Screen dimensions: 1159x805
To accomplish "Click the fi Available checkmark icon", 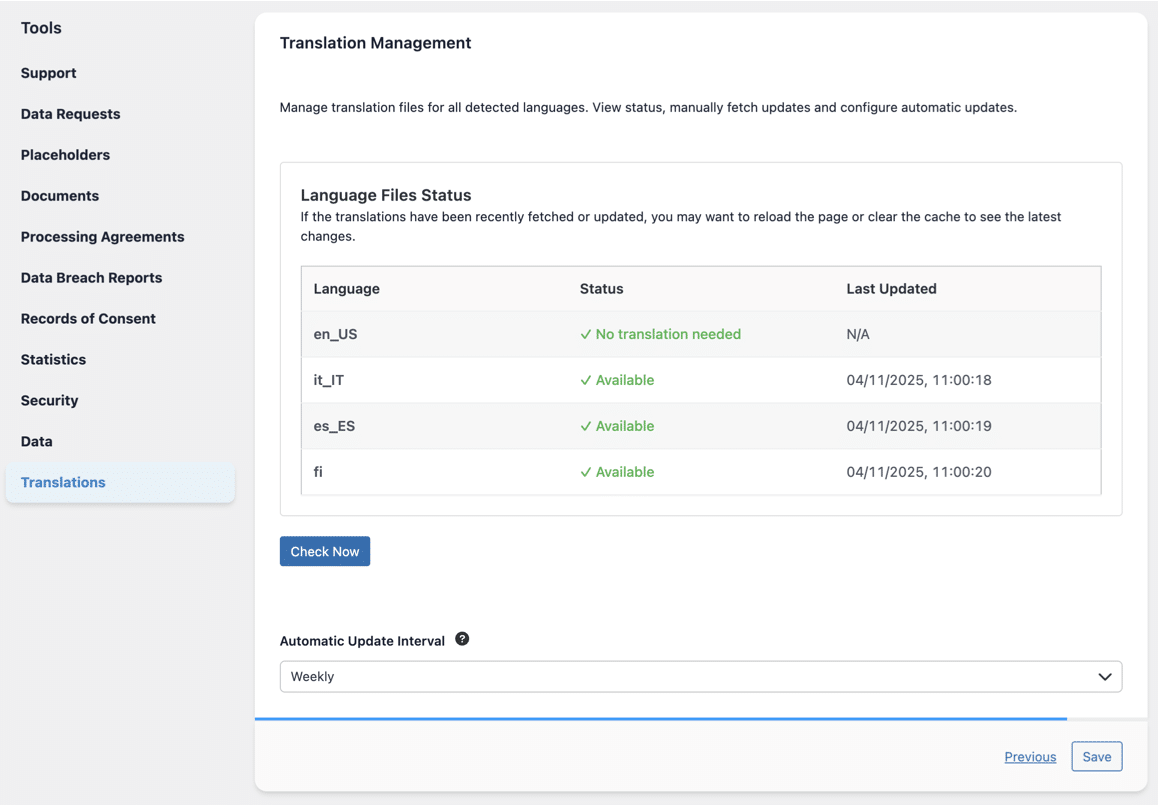I will (586, 473).
